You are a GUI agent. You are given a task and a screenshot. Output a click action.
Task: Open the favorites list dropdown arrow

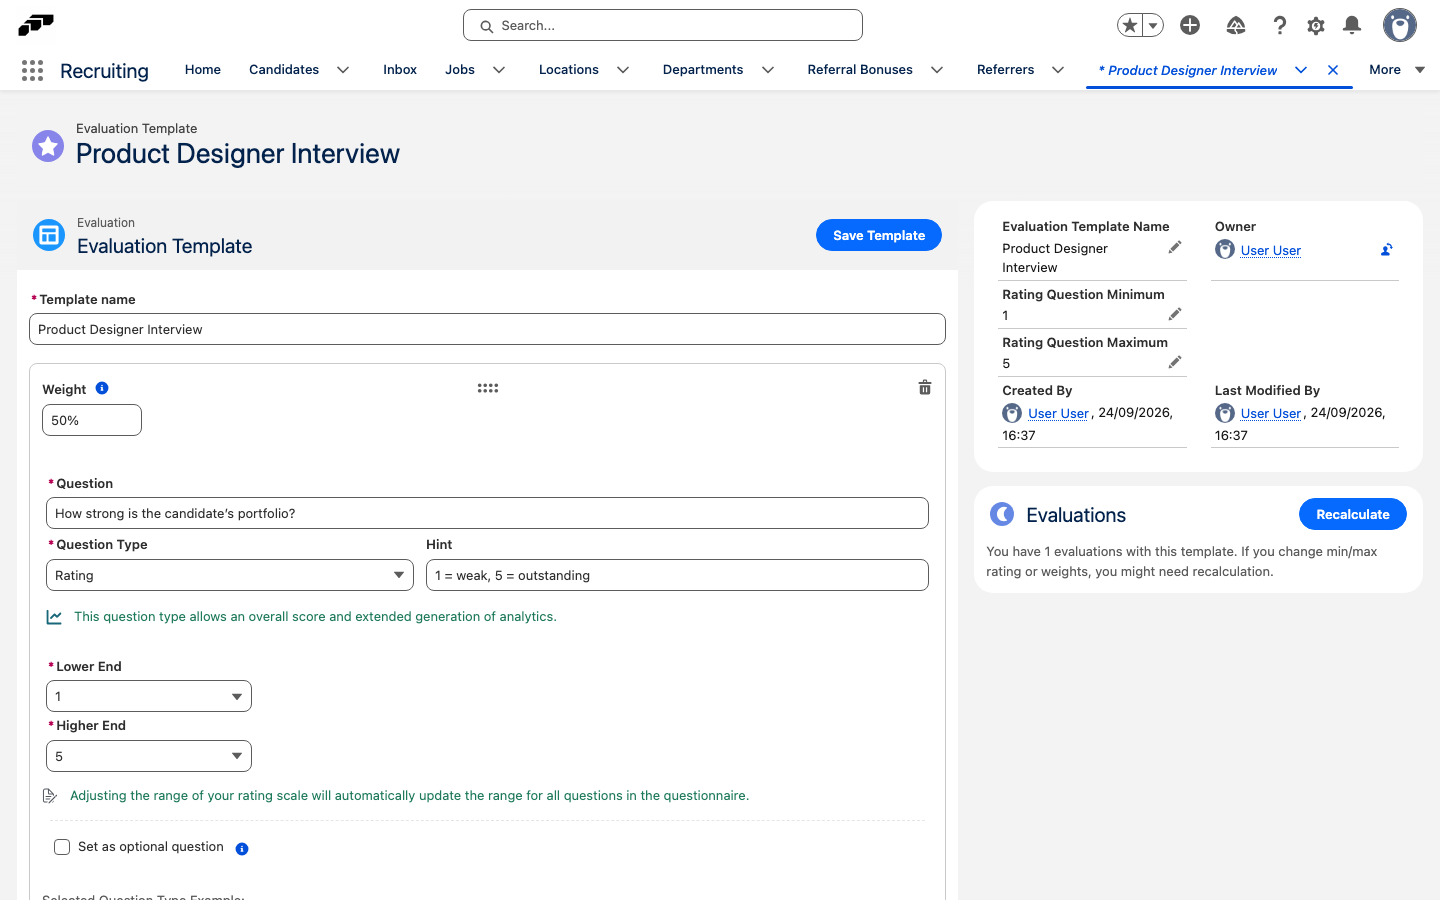[1153, 25]
